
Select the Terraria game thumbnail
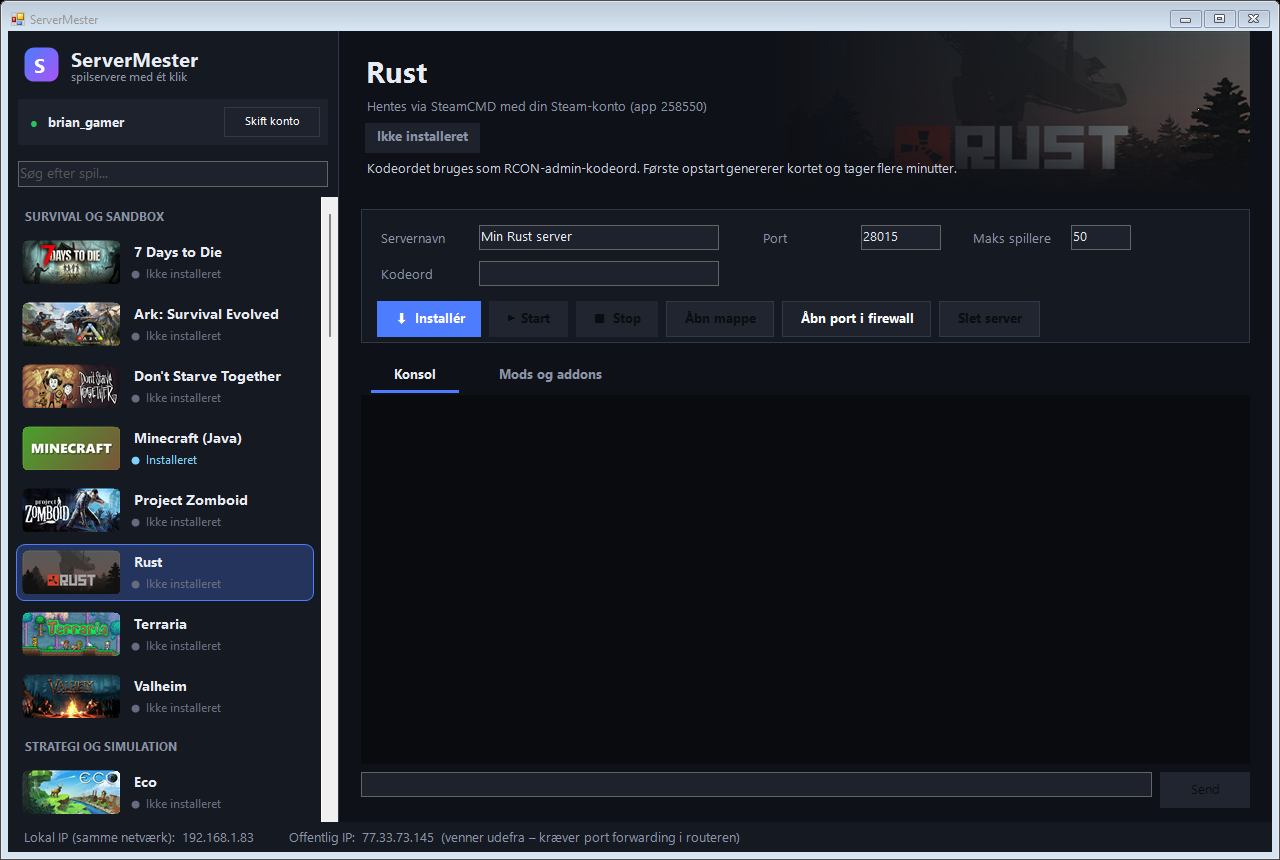pos(71,634)
